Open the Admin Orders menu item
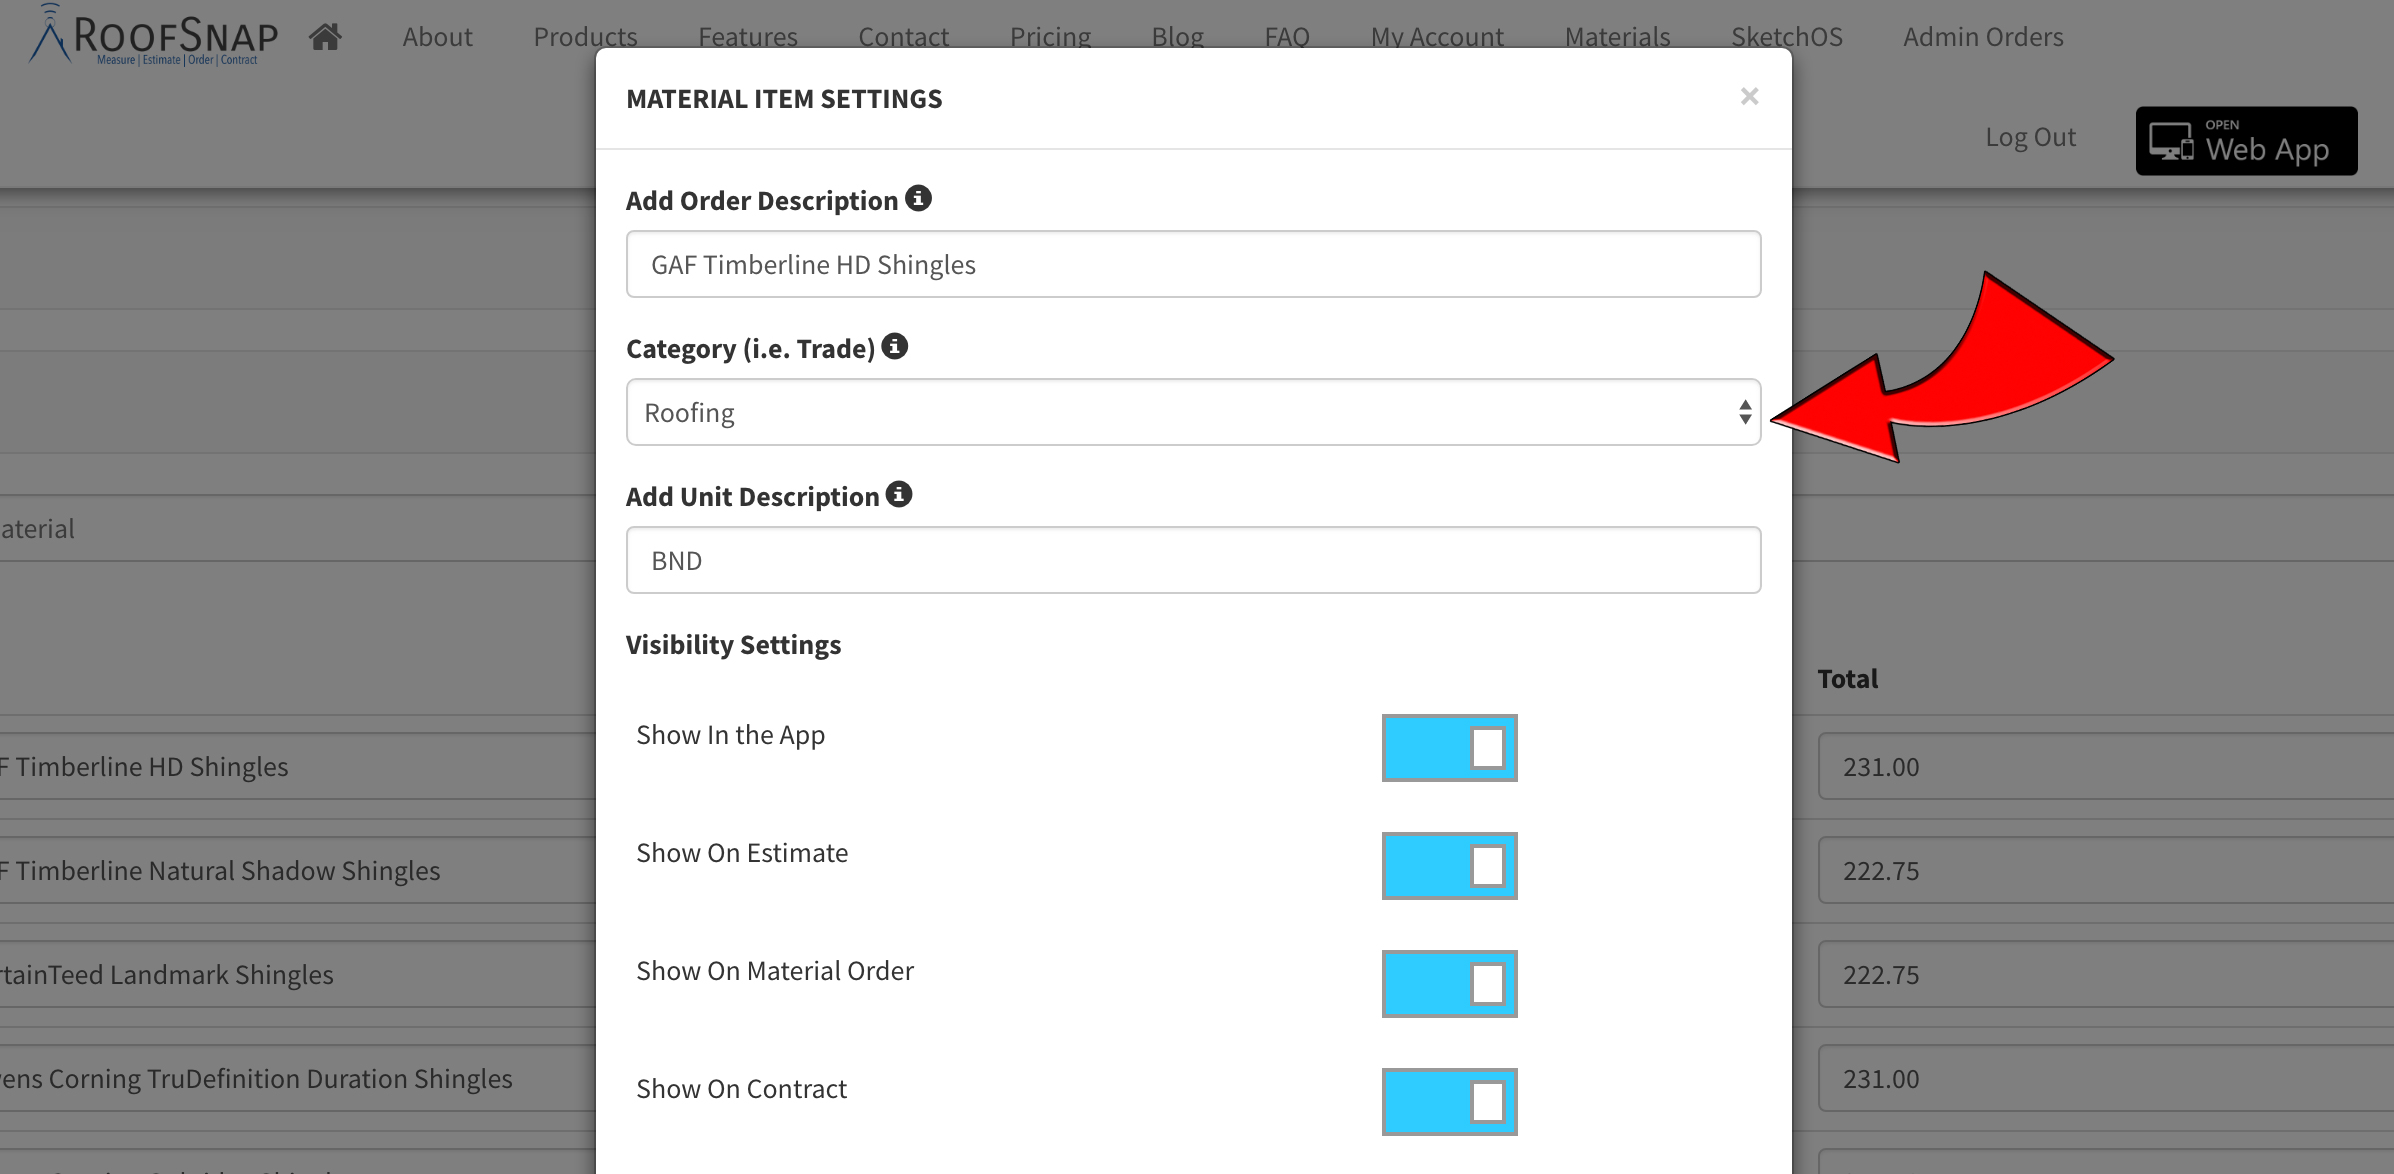 (x=1983, y=37)
